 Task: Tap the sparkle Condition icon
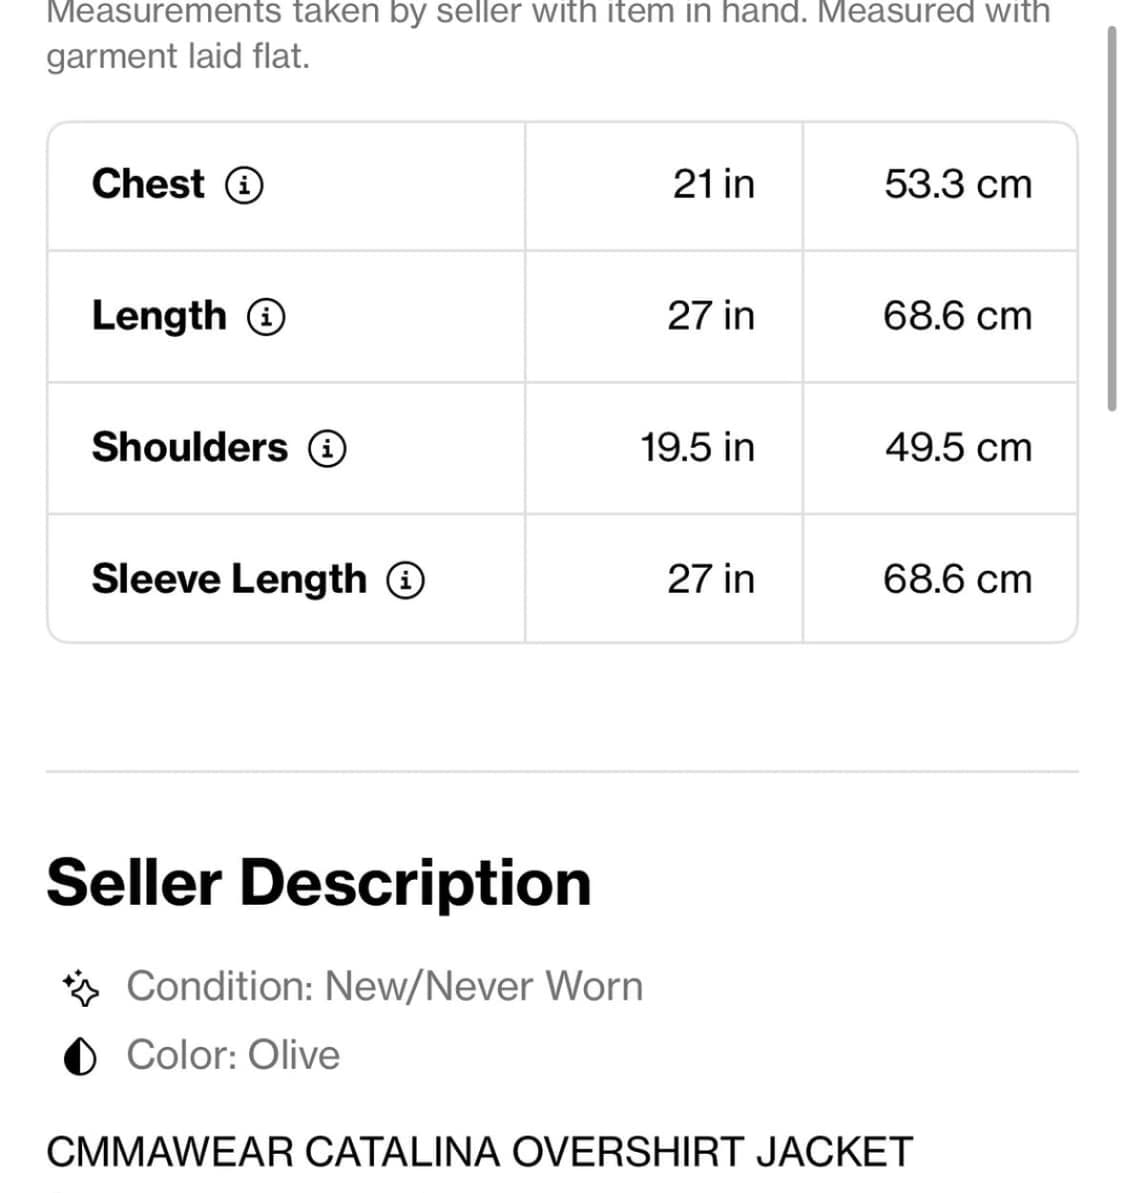[x=81, y=987]
